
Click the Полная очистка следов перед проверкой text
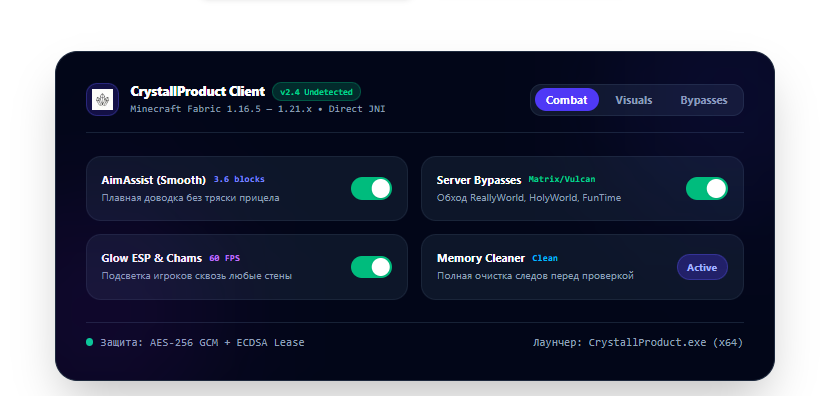(536, 276)
